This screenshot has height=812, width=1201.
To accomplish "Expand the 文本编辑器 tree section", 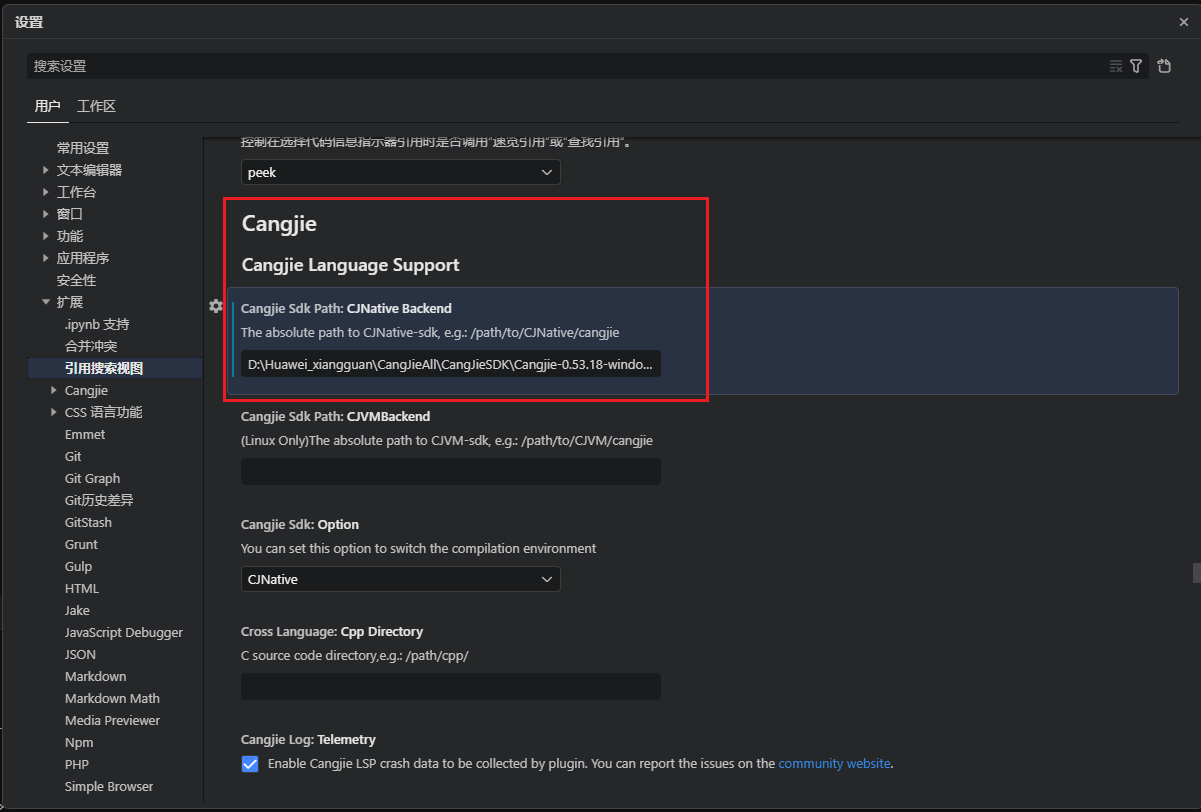I will tap(46, 170).
